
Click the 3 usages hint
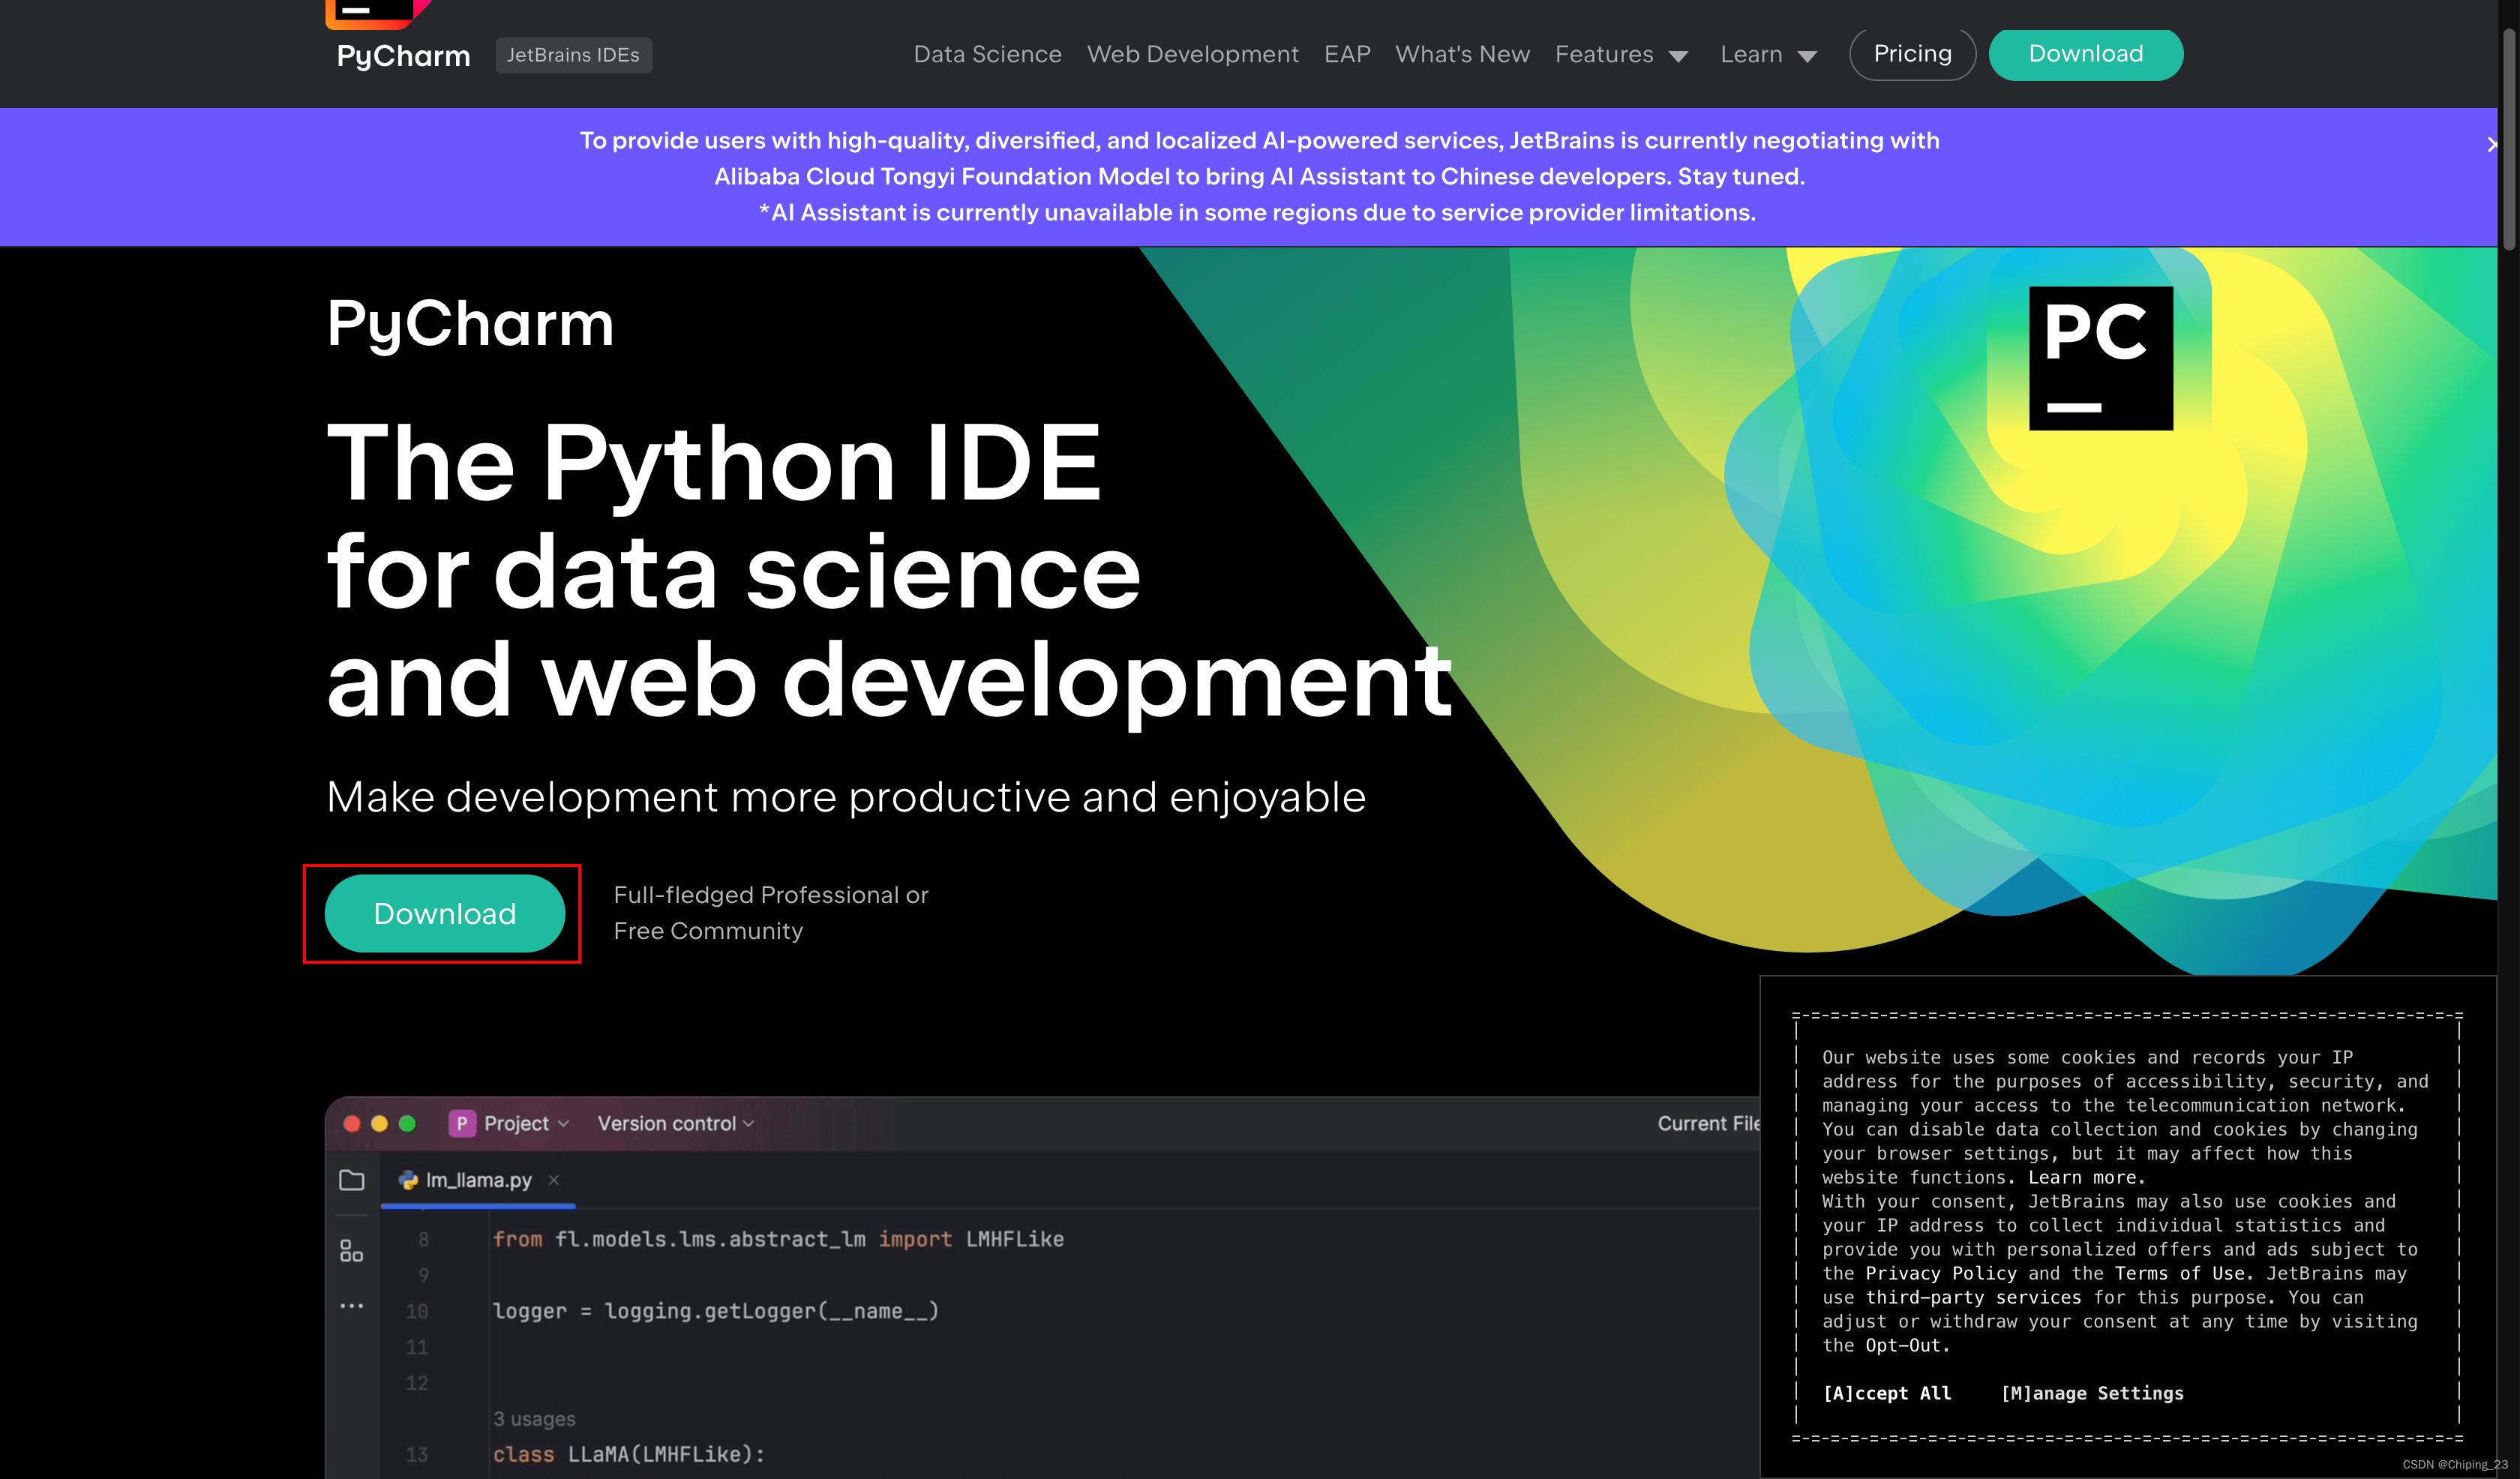tap(534, 1418)
